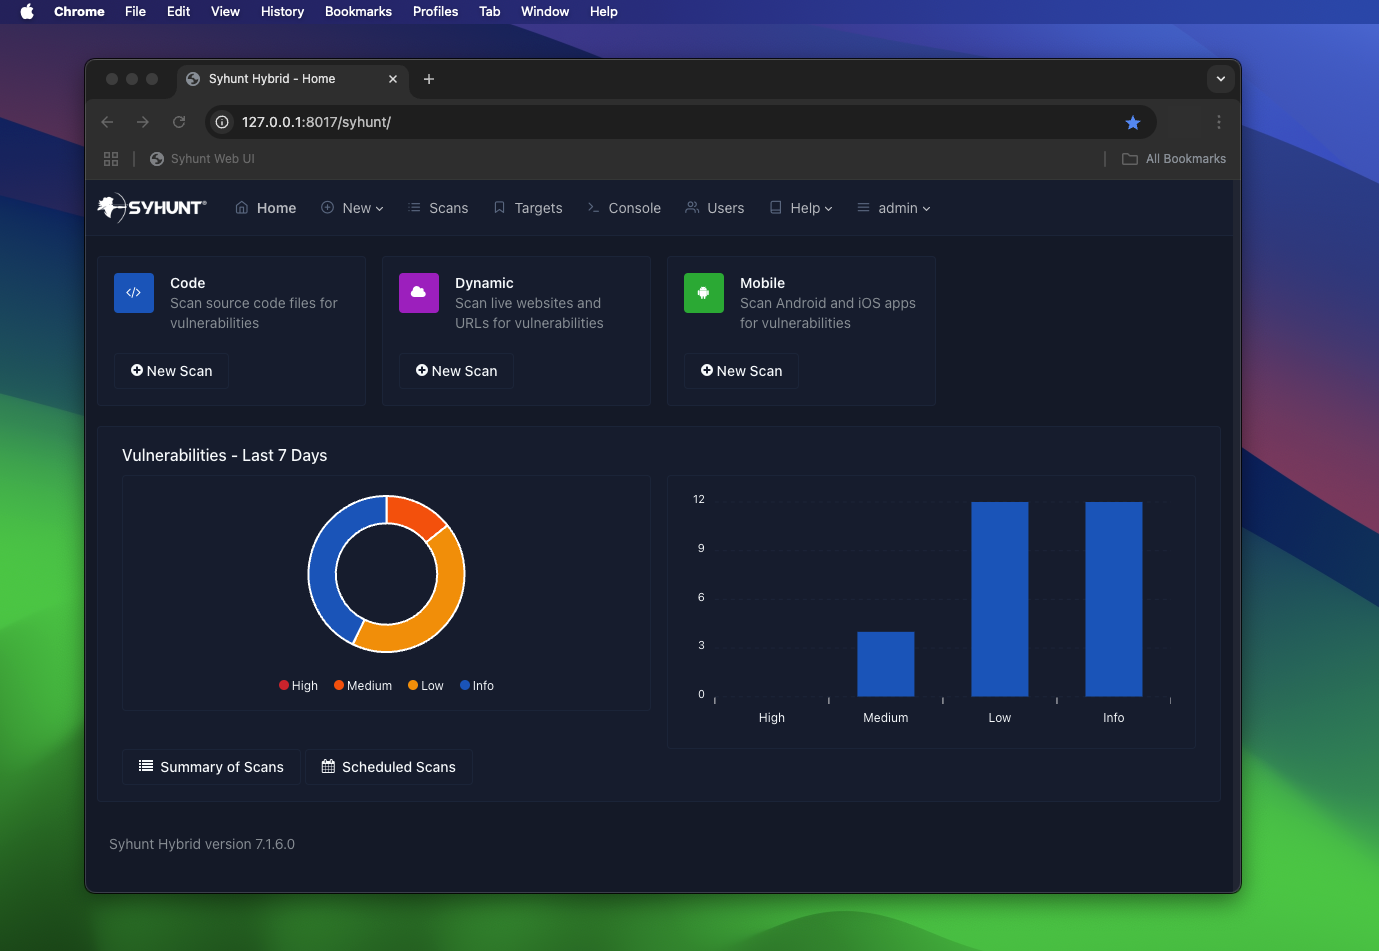Open the Console page
Screen dimensions: 1379x951
pyautogui.click(x=624, y=208)
